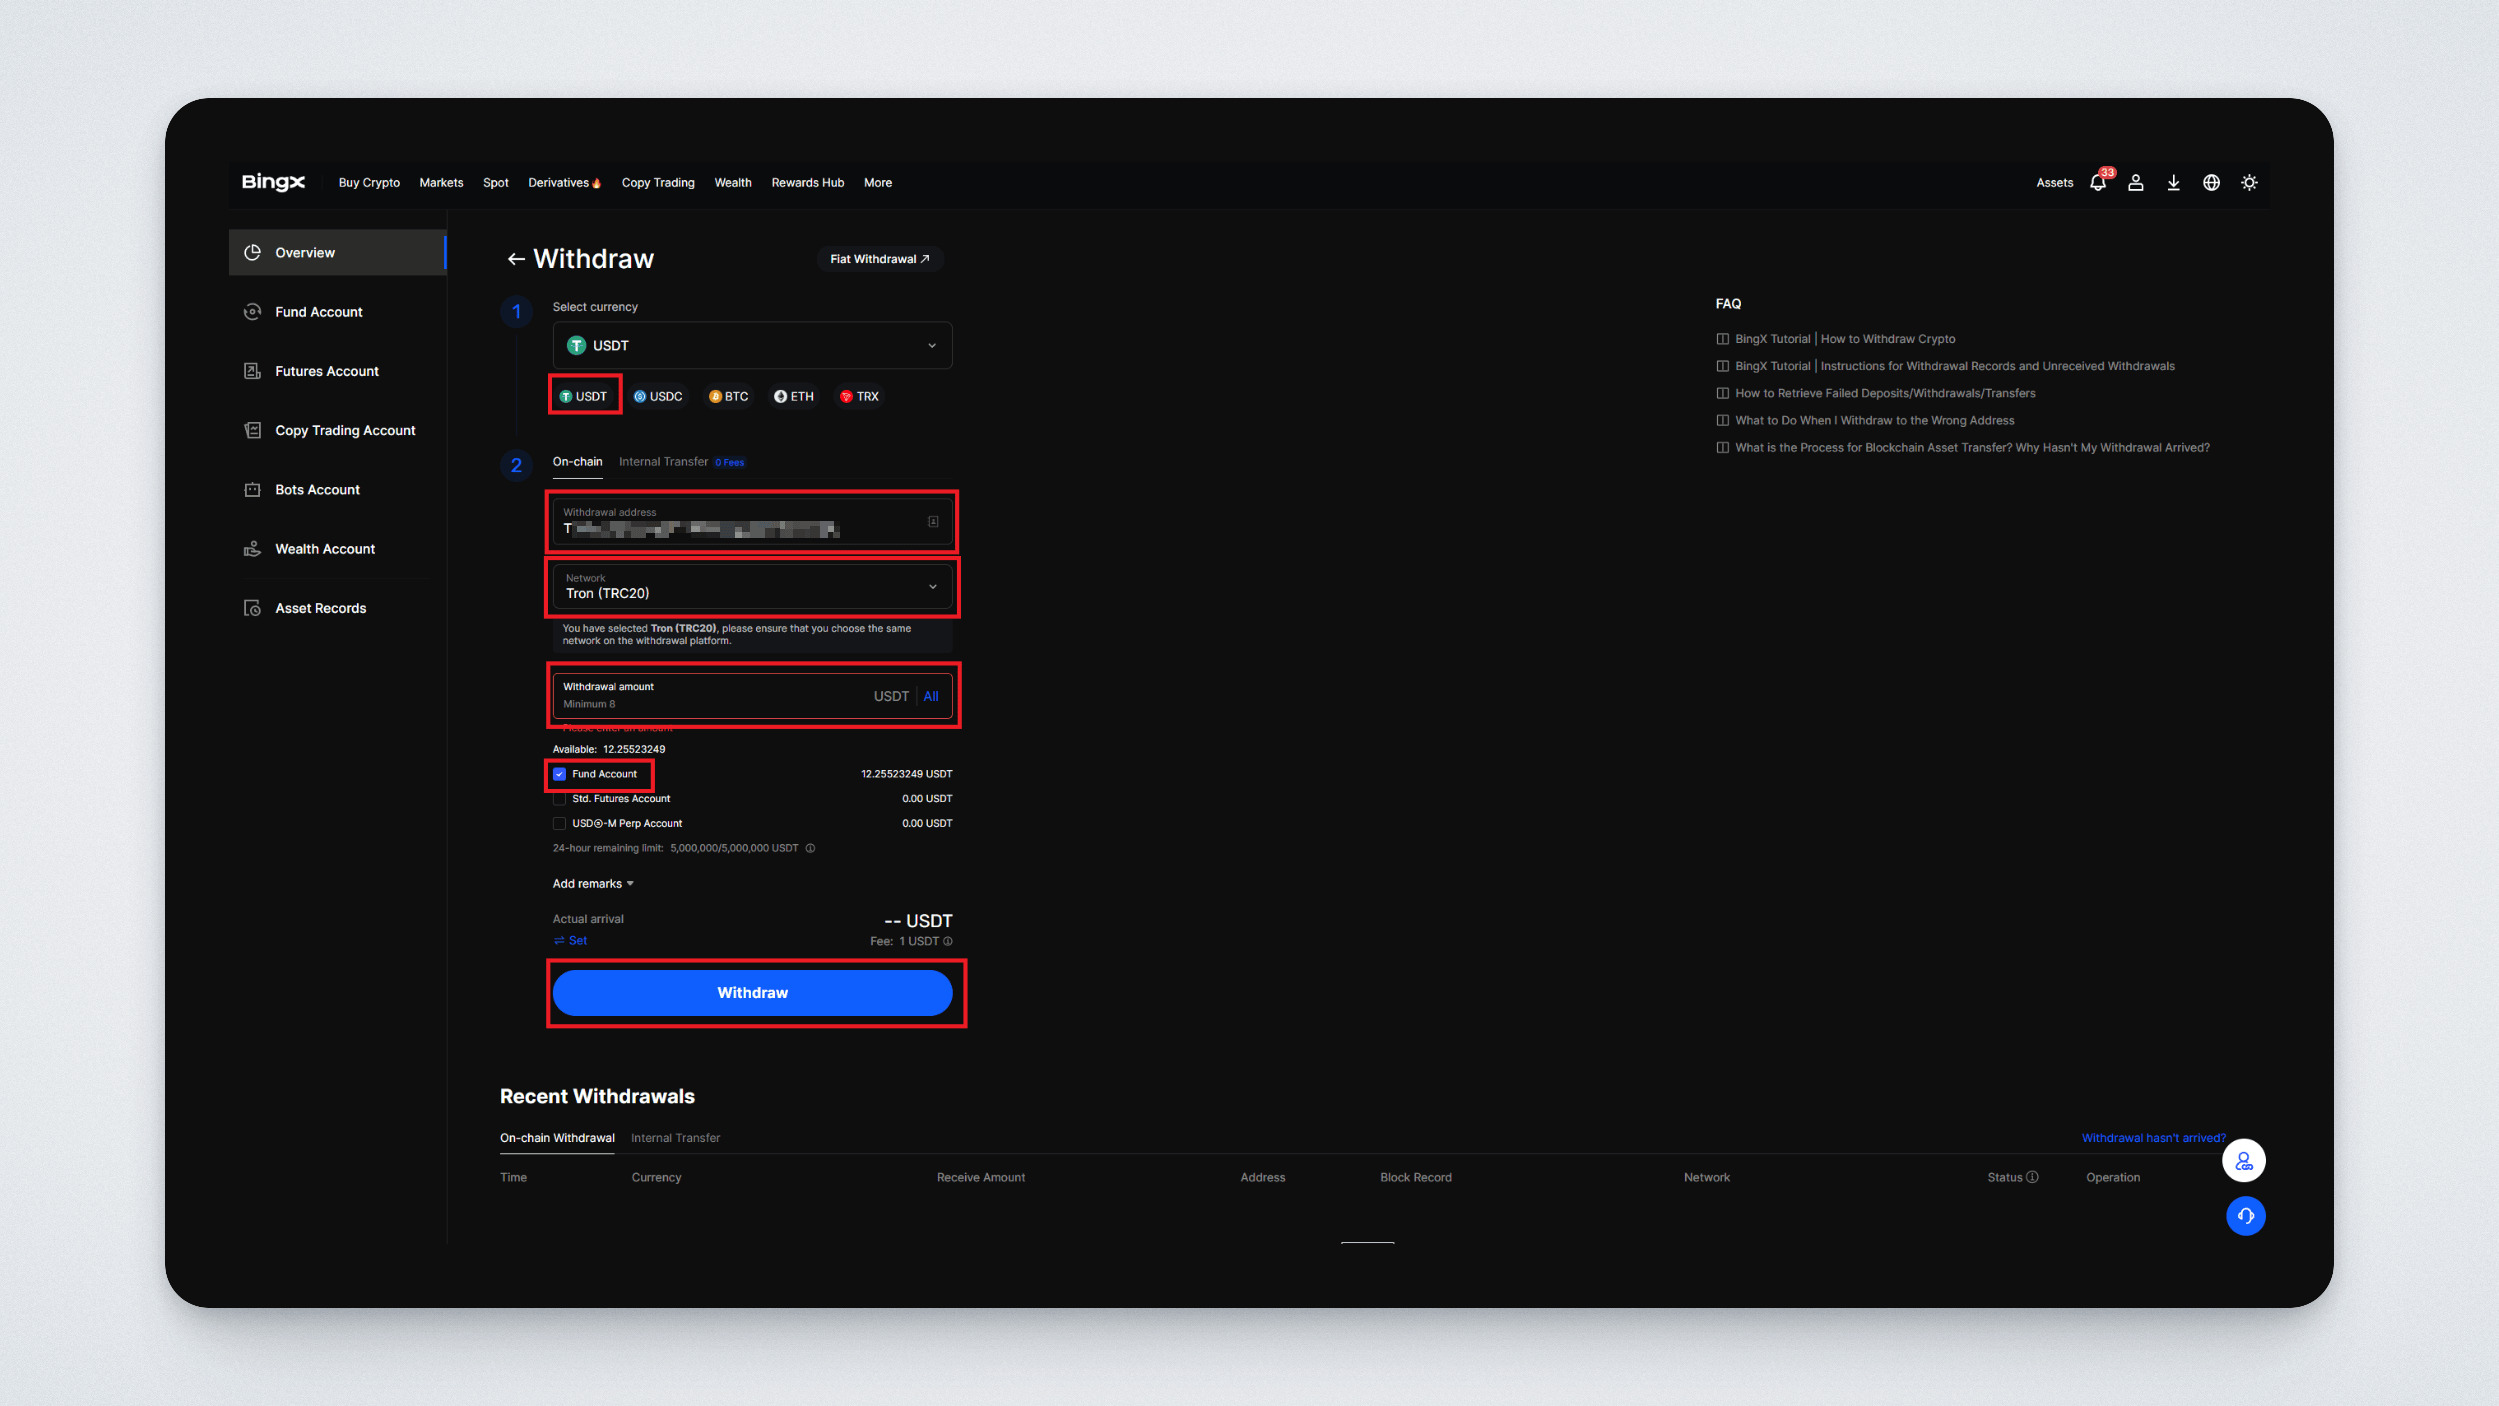Open the language globe icon
Image resolution: width=2499 pixels, height=1406 pixels.
(x=2211, y=183)
